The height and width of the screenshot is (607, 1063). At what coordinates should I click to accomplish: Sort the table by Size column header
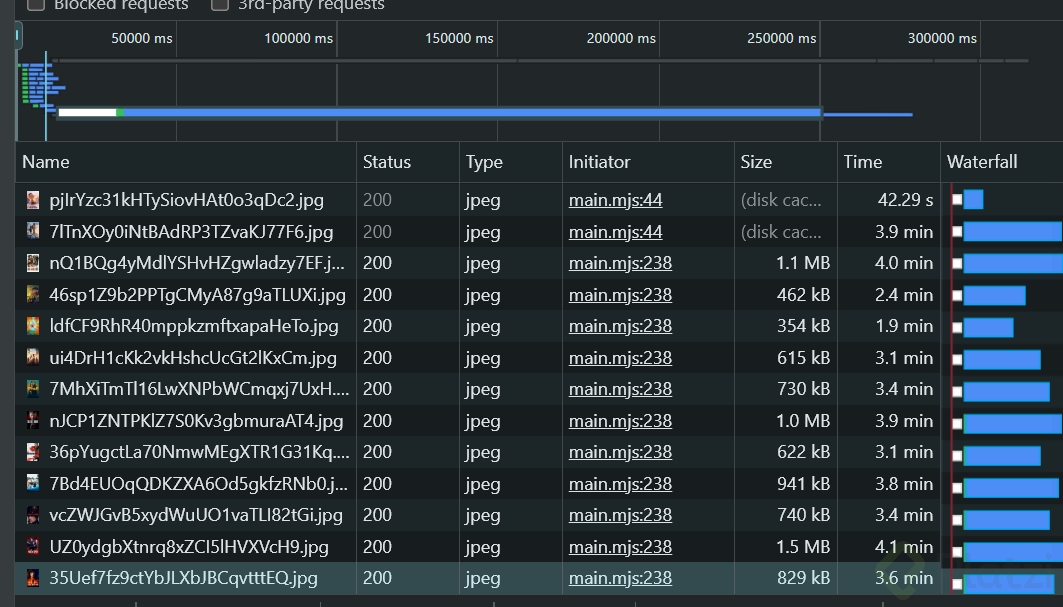[x=756, y=162]
